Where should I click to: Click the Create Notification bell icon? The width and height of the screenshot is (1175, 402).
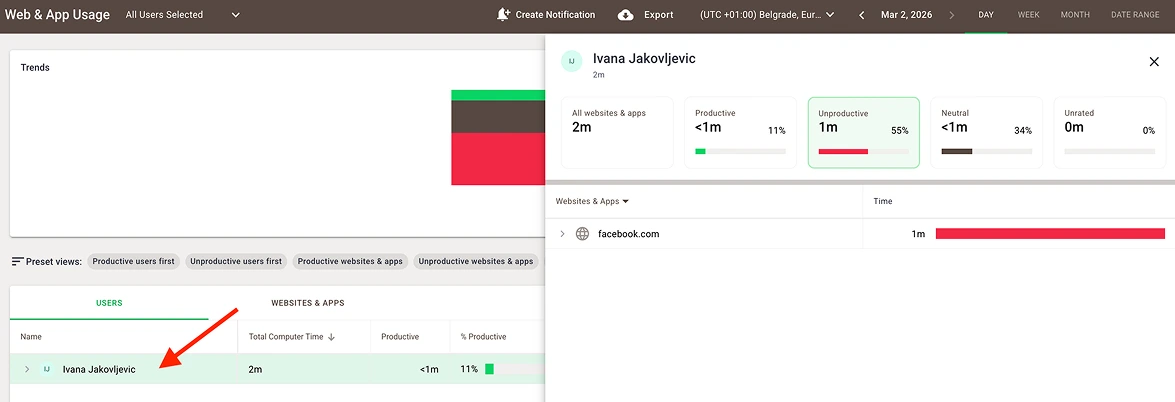[503, 15]
